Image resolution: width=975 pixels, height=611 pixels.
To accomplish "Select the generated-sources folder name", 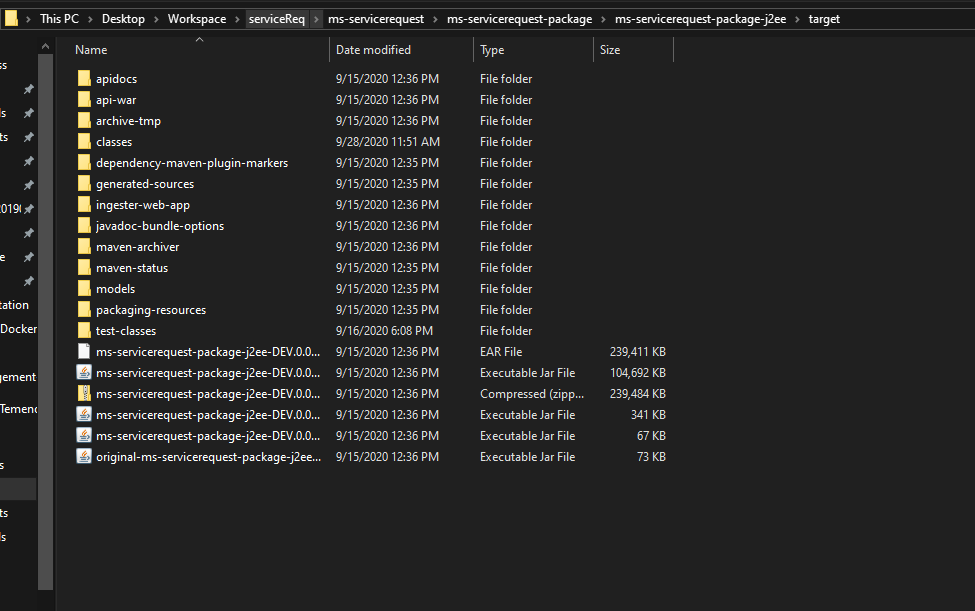I will coord(145,184).
